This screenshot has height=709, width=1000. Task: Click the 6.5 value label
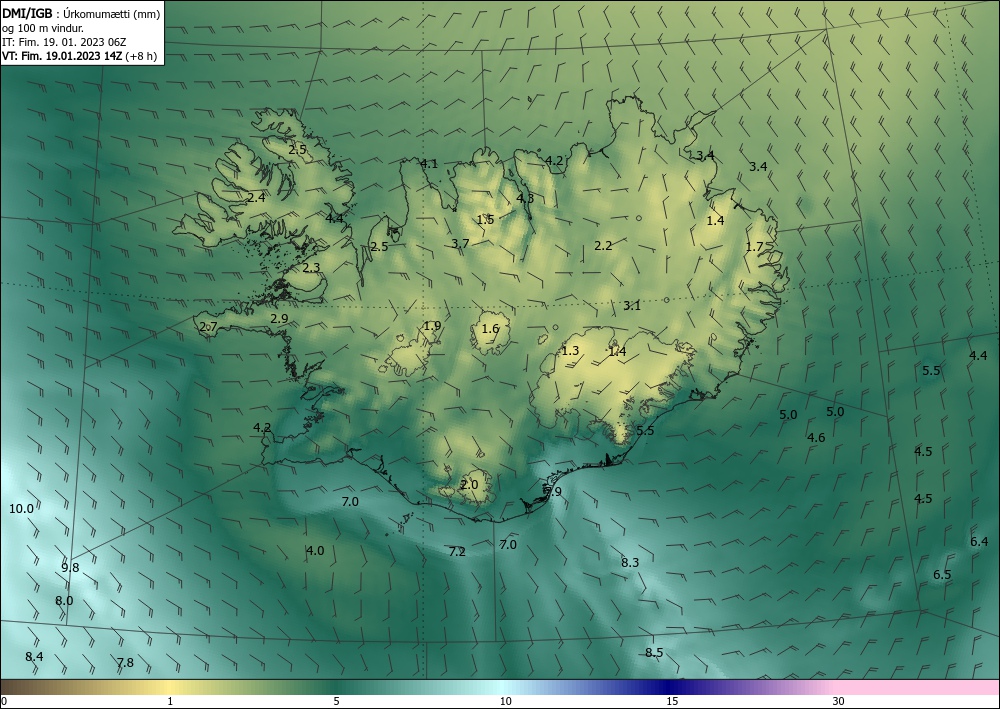point(942,575)
